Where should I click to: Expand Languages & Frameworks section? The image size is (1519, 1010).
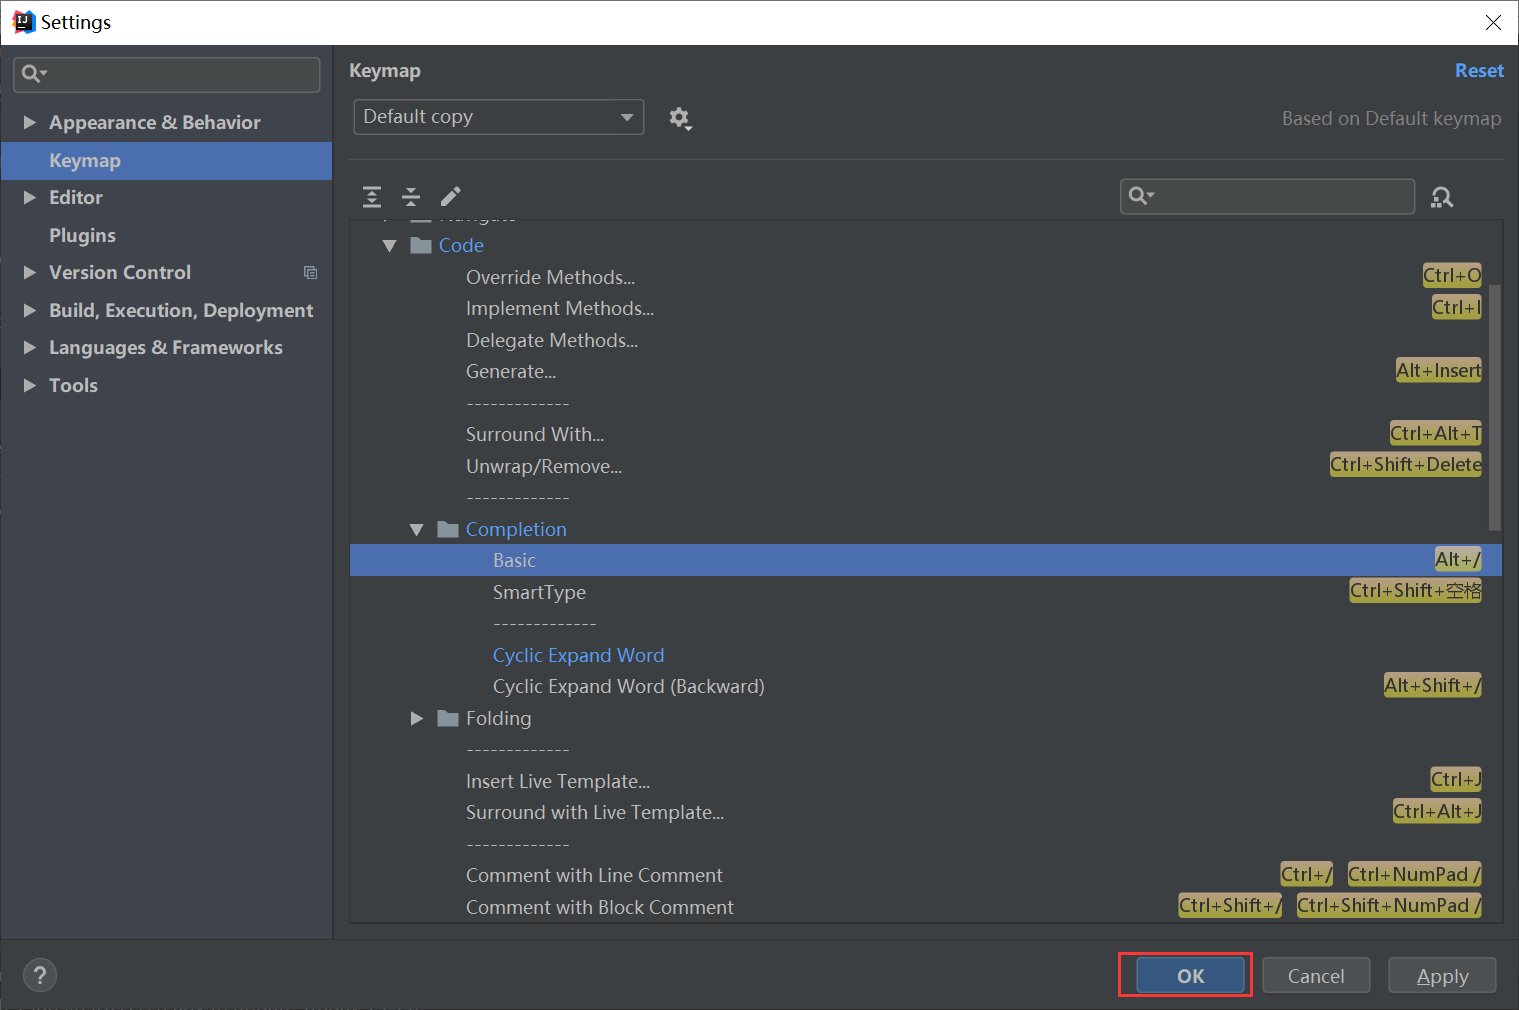(30, 347)
